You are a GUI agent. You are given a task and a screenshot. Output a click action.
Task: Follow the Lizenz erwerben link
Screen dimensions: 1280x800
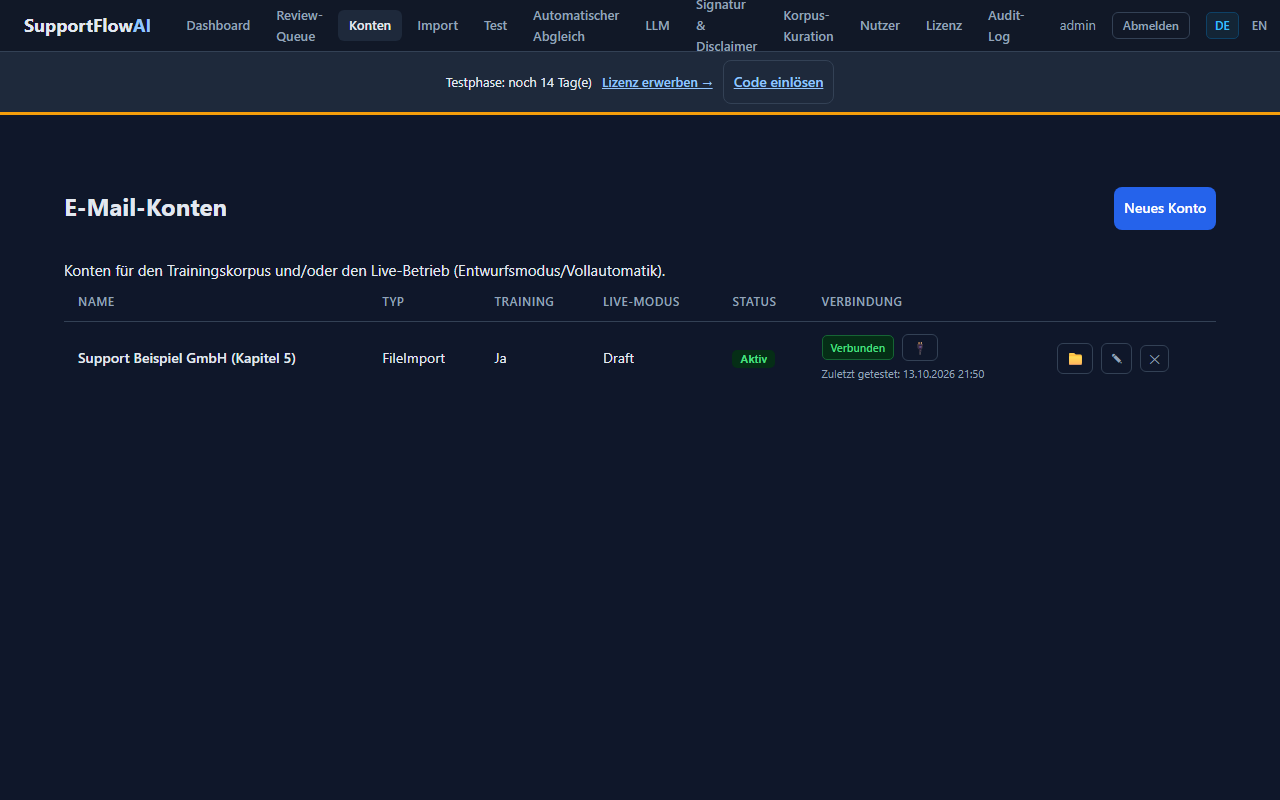[x=657, y=82]
